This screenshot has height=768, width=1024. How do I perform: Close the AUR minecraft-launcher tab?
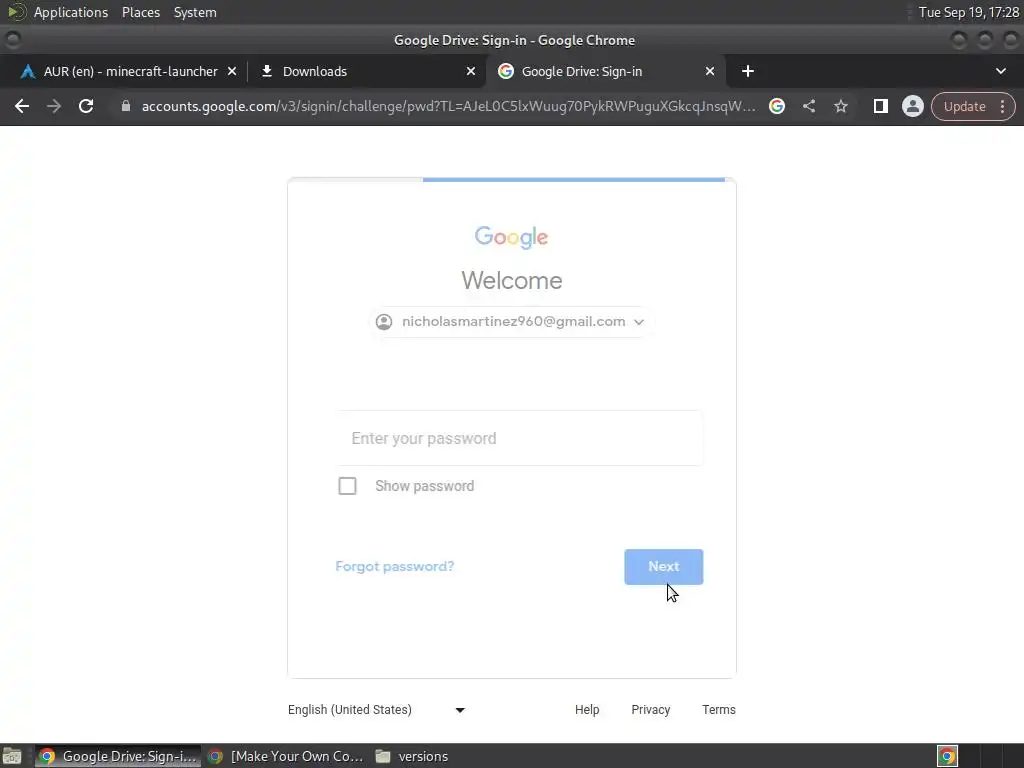click(x=232, y=71)
